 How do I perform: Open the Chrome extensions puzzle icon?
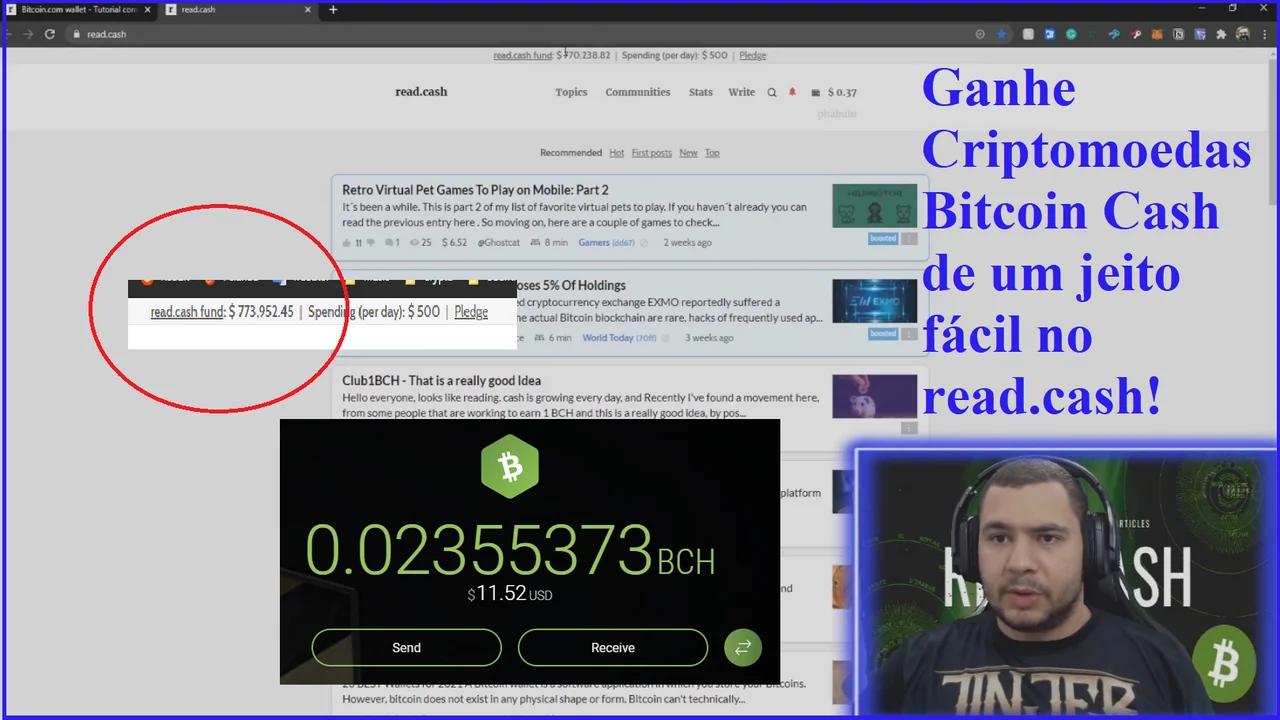1221,33
